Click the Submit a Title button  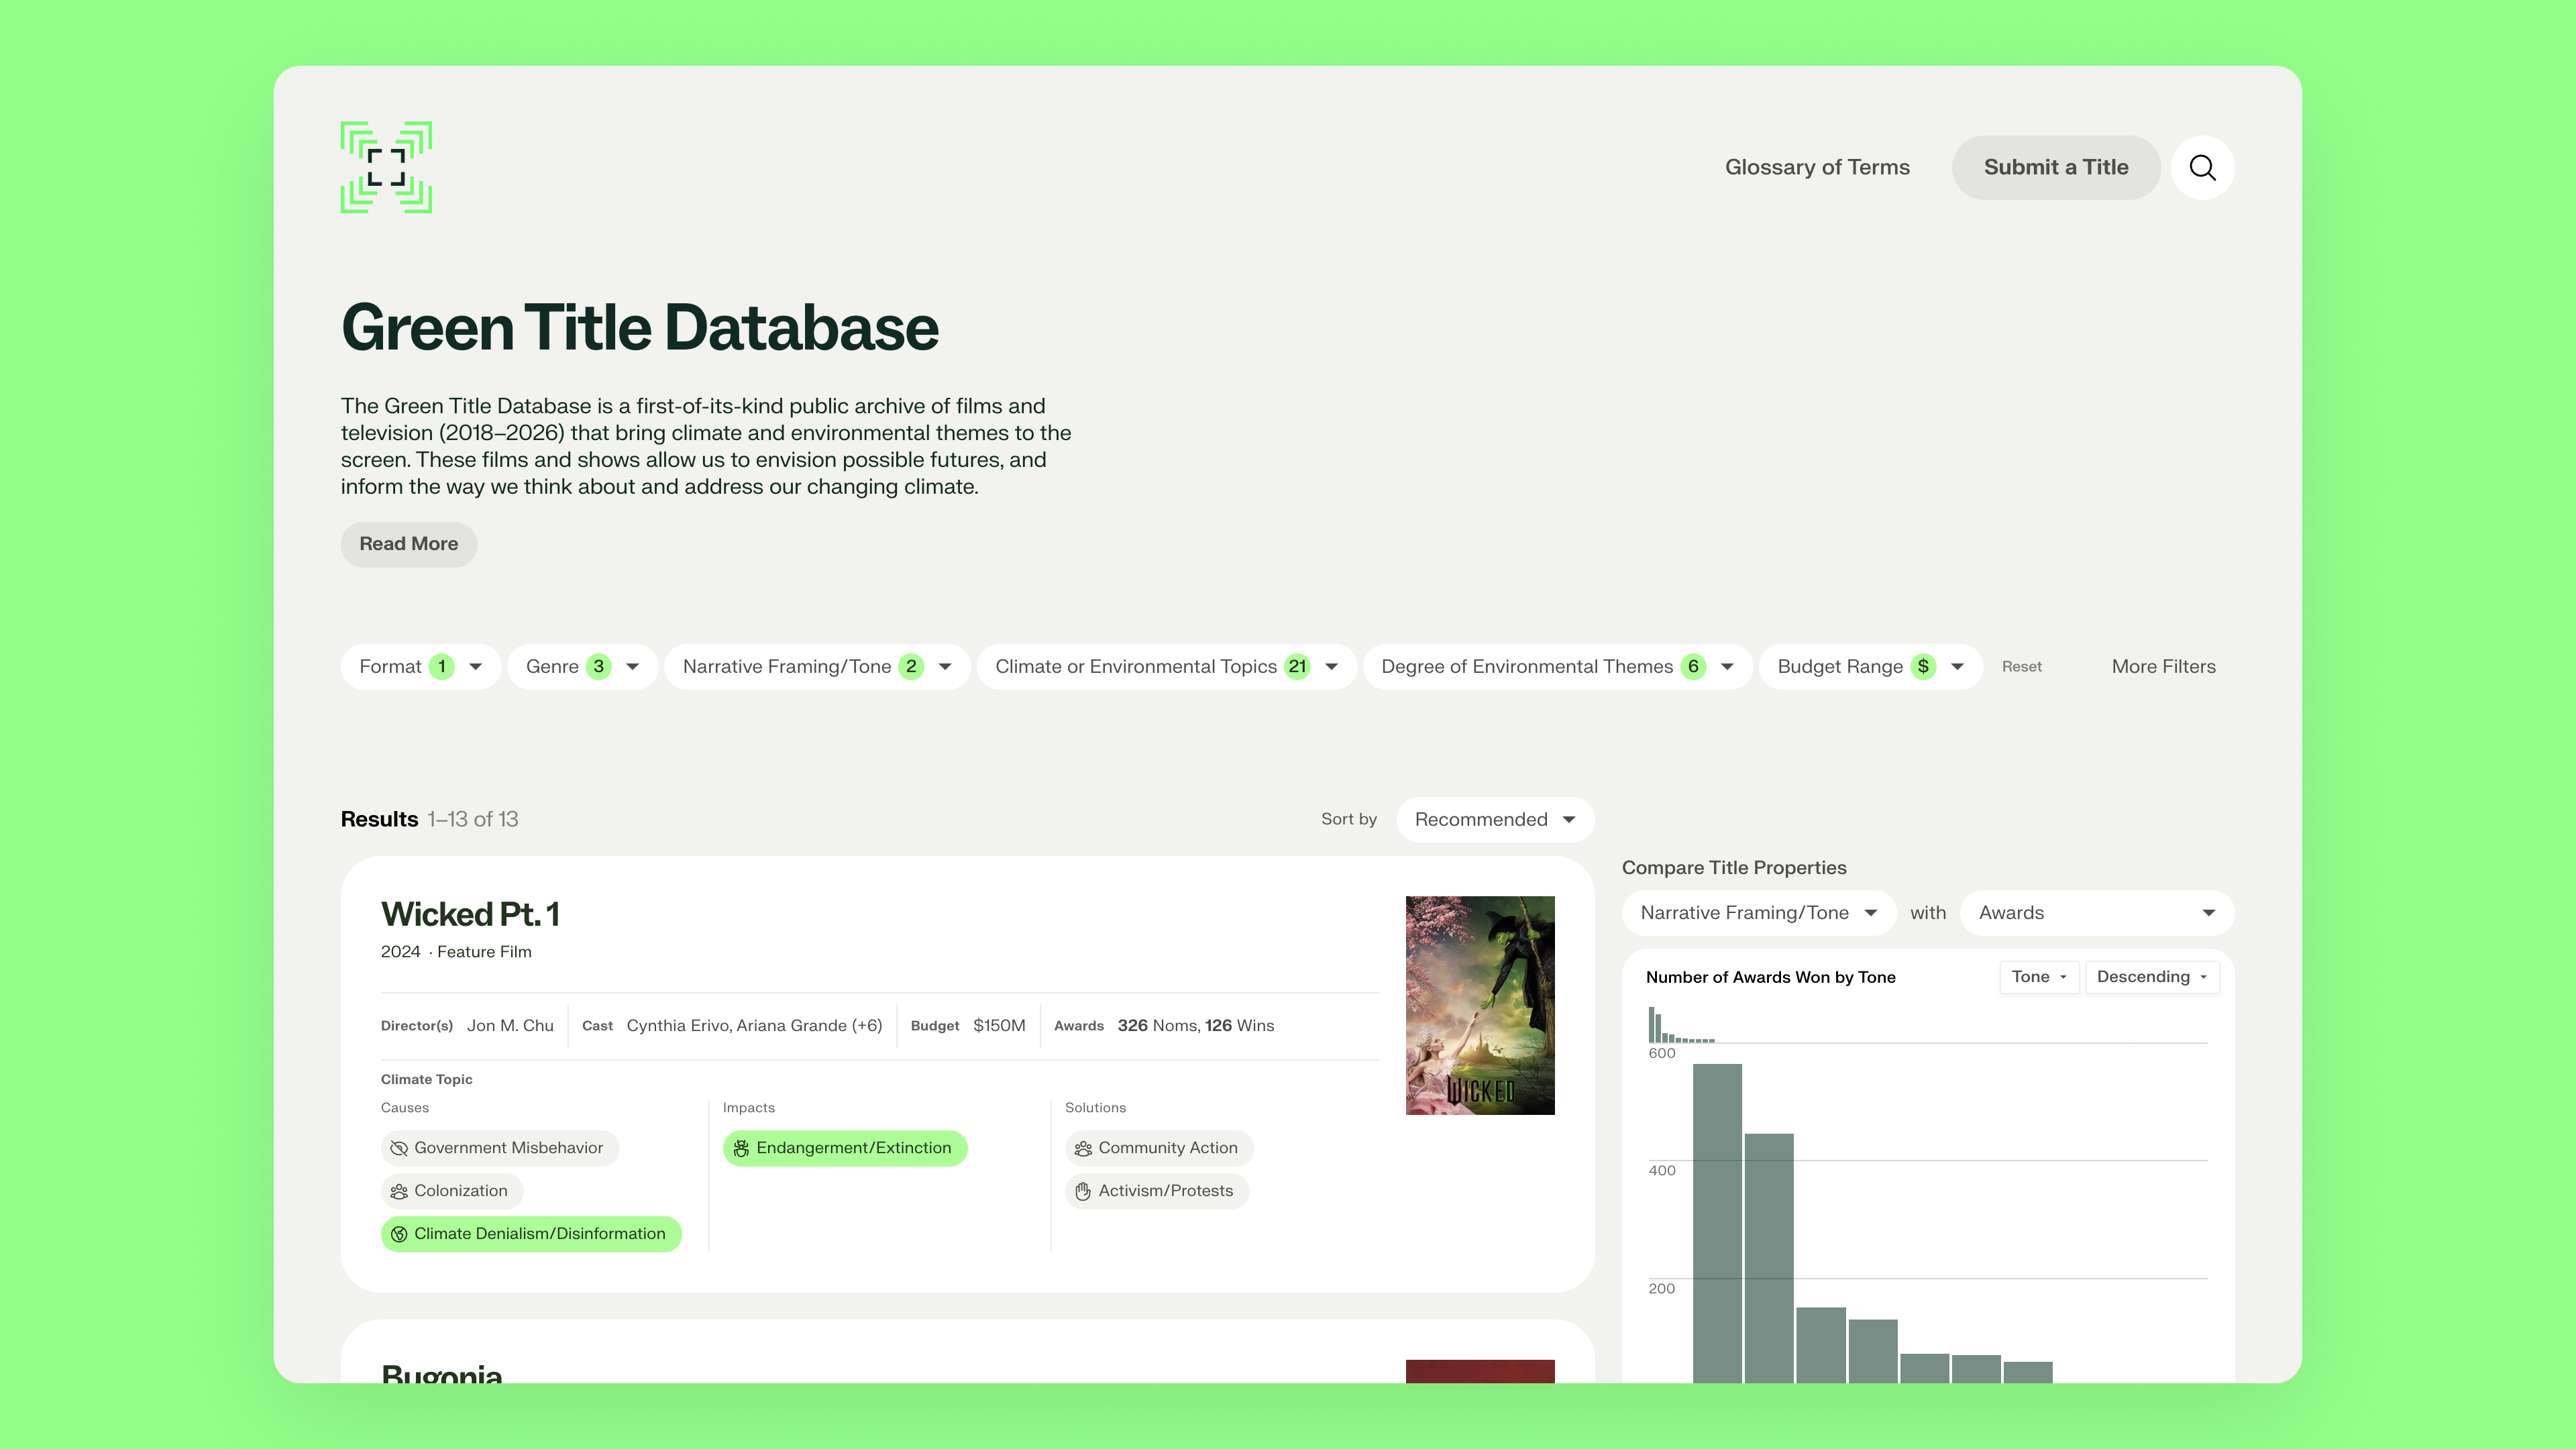coord(2056,167)
